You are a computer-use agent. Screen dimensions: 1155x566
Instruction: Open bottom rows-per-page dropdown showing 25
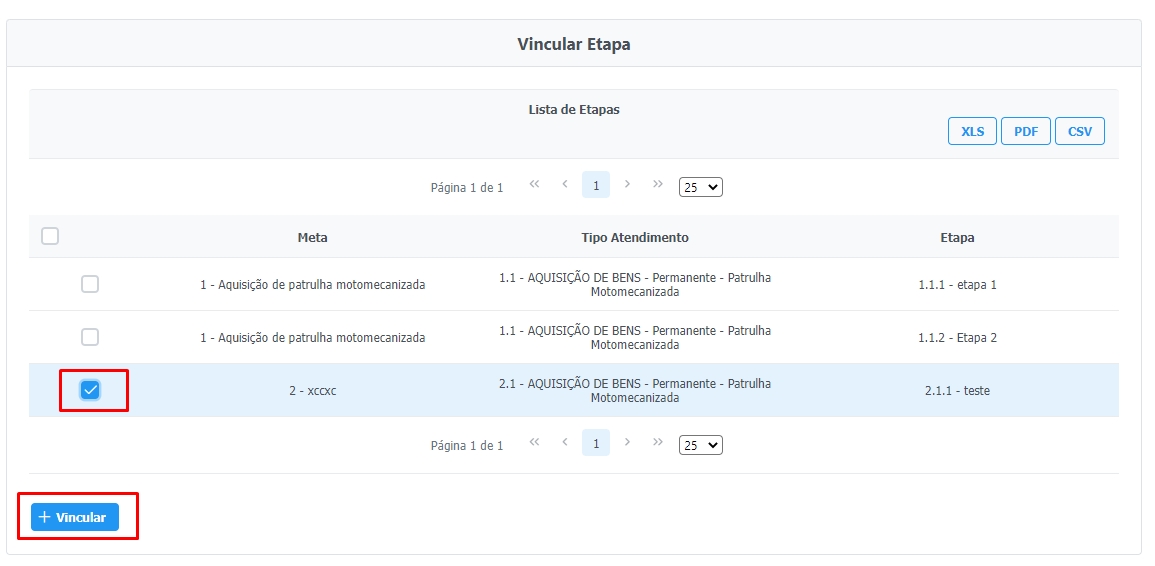click(x=700, y=445)
